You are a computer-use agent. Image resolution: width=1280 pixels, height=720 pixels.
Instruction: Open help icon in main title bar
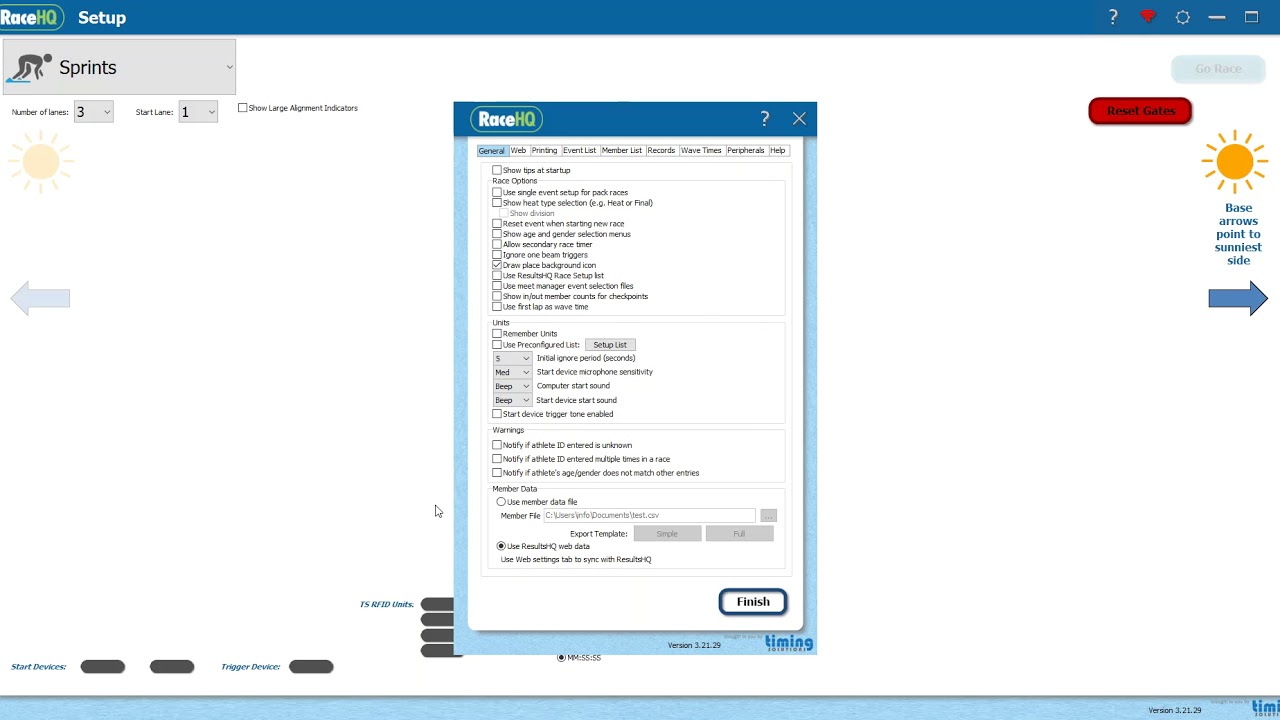click(x=1113, y=17)
